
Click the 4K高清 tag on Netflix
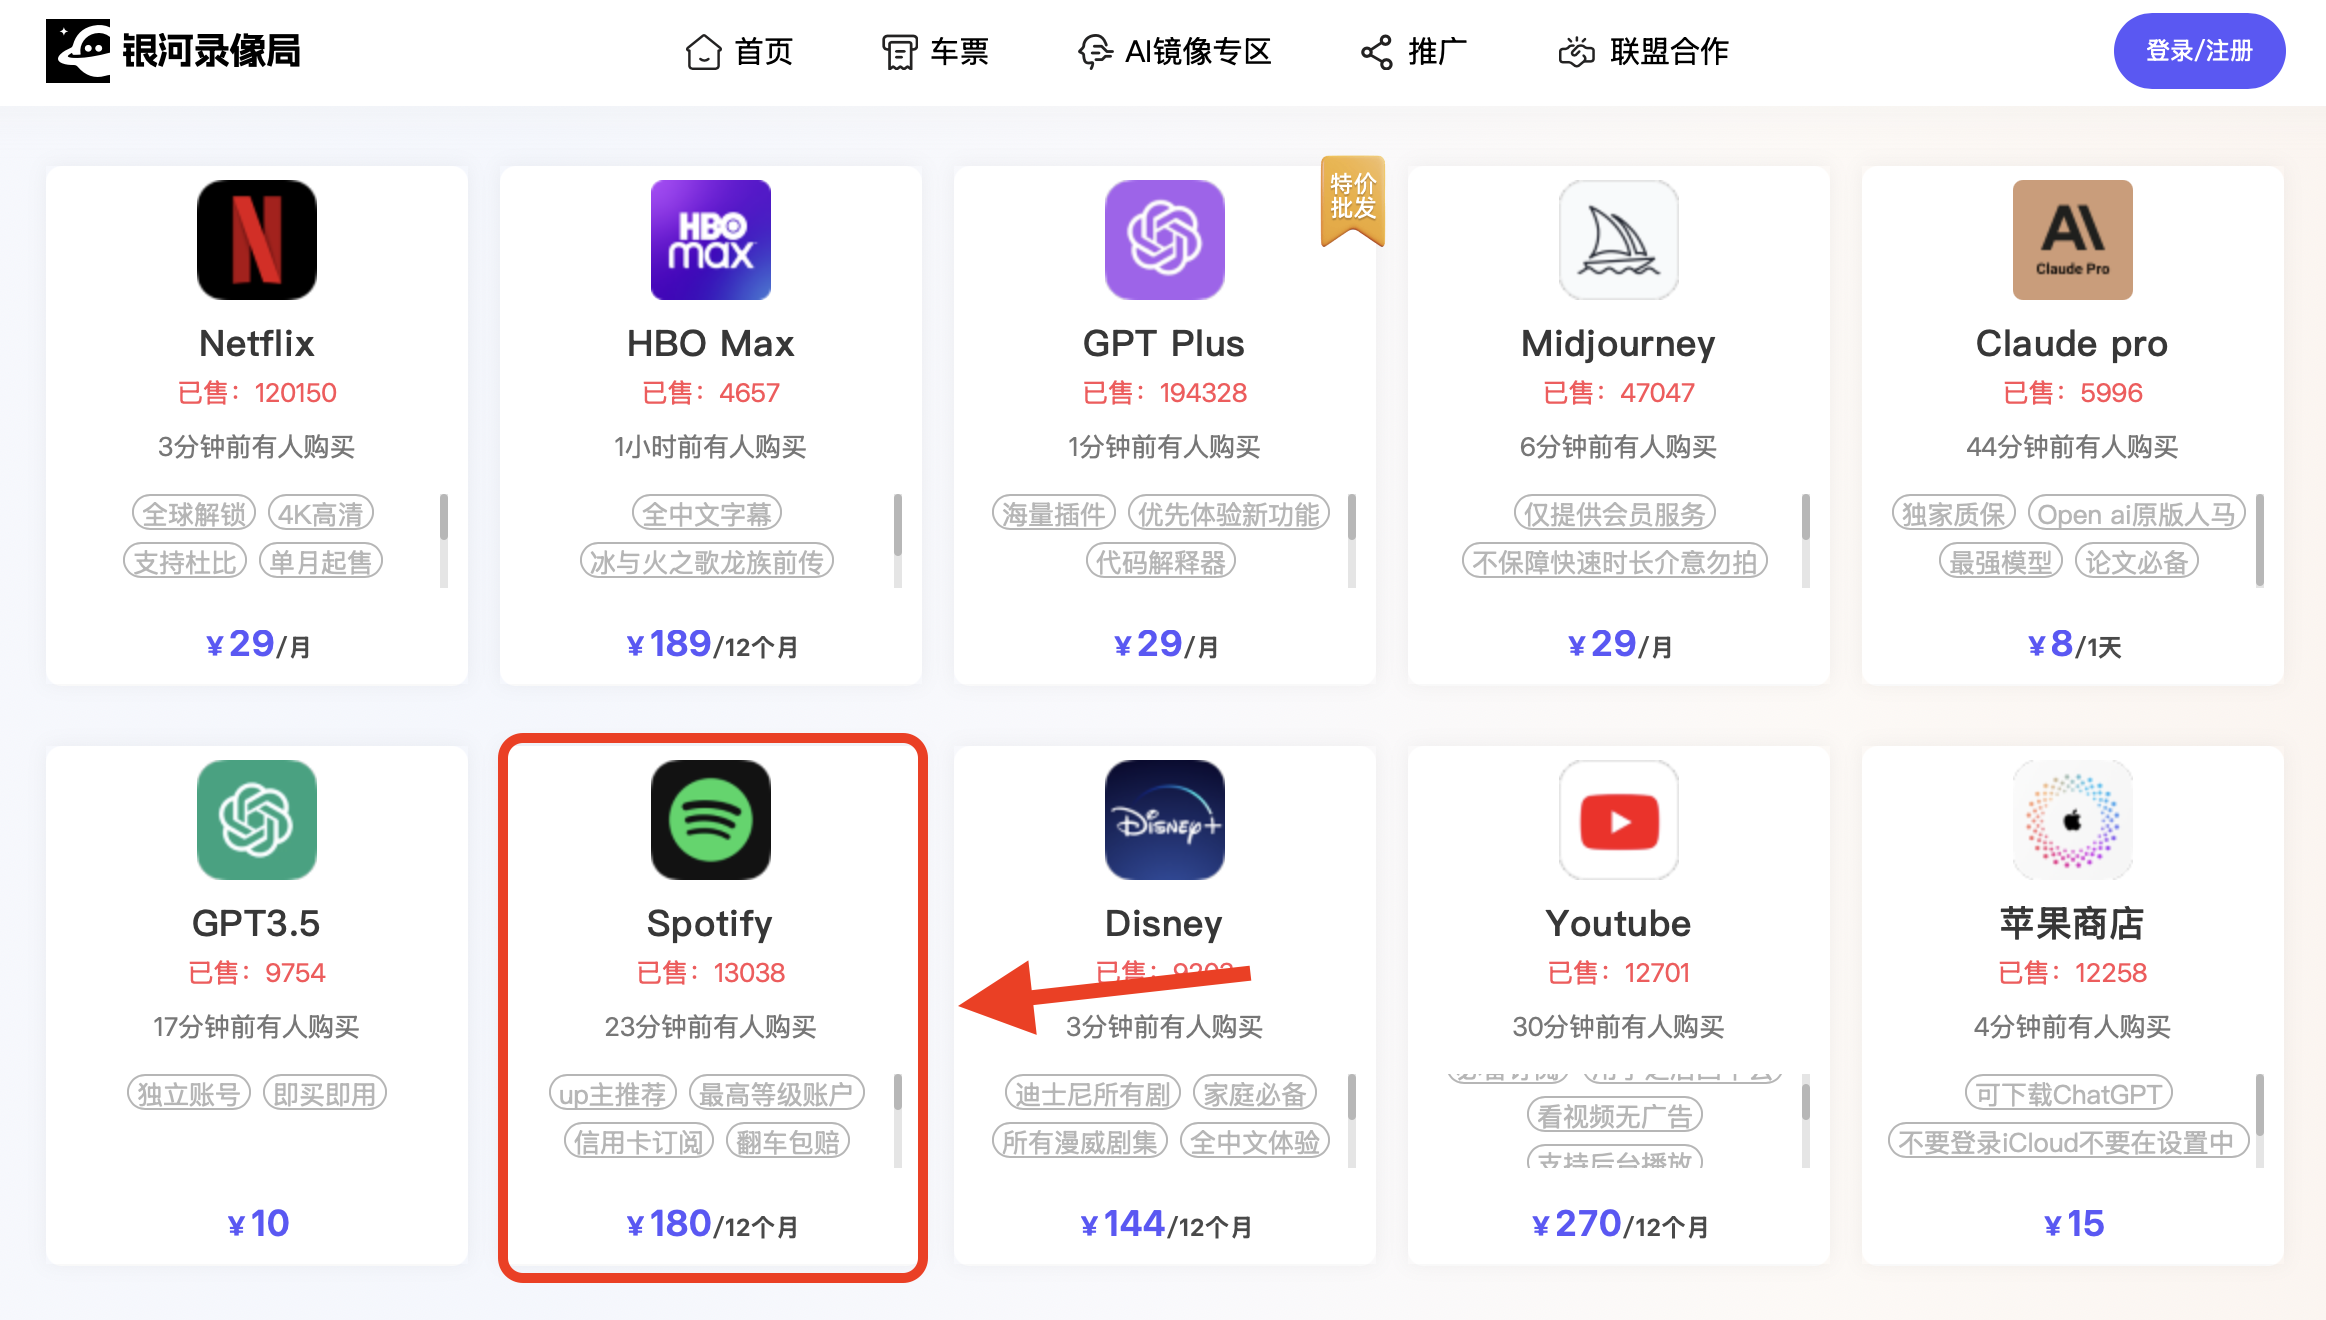click(x=320, y=514)
